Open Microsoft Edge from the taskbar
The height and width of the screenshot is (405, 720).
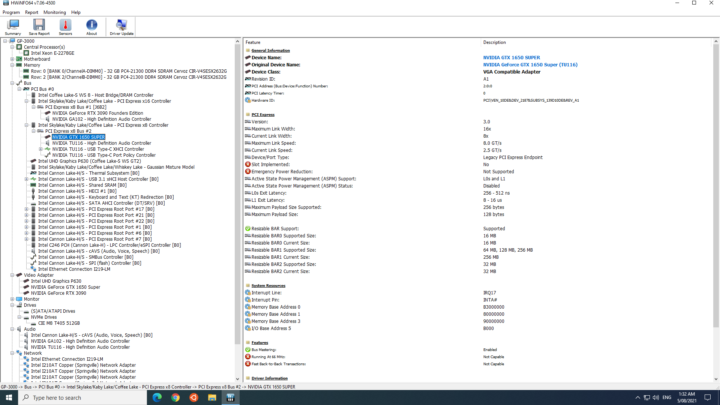click(x=157, y=398)
